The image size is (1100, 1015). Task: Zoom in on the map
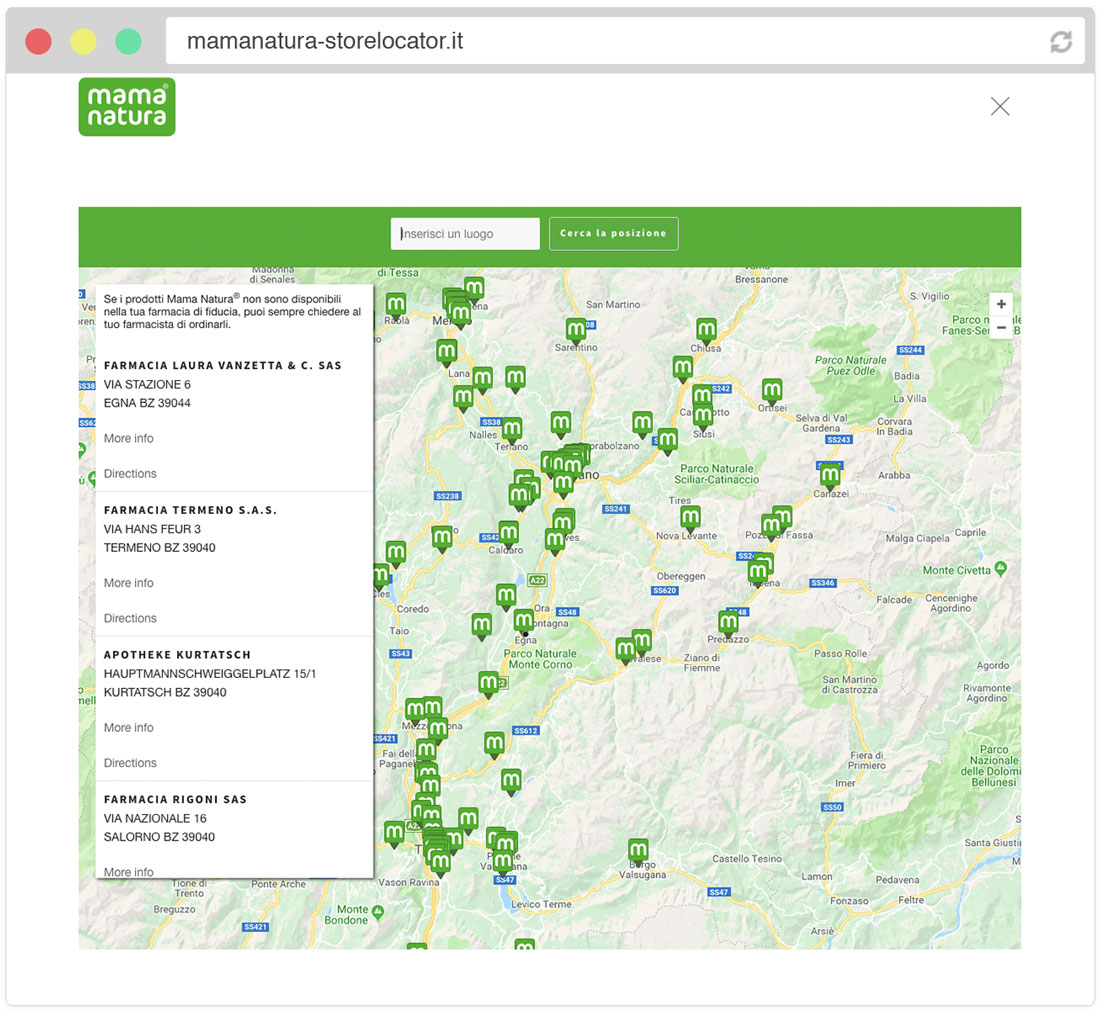point(1001,304)
